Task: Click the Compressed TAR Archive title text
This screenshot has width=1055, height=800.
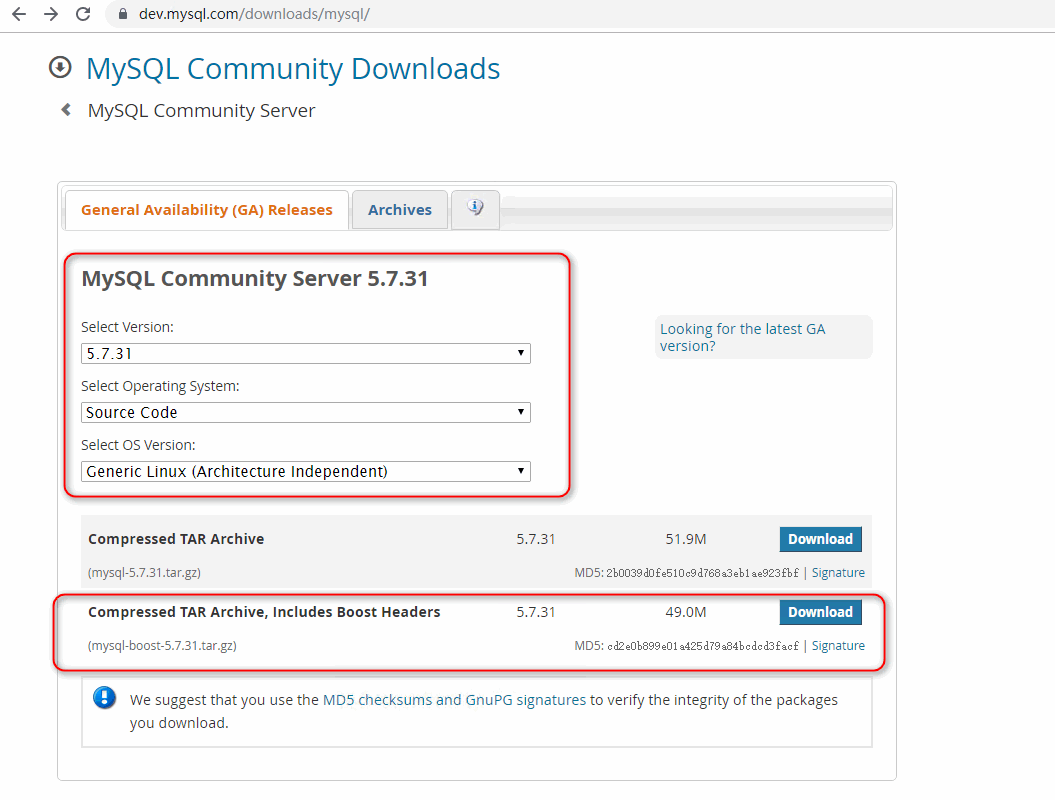Action: [x=176, y=539]
